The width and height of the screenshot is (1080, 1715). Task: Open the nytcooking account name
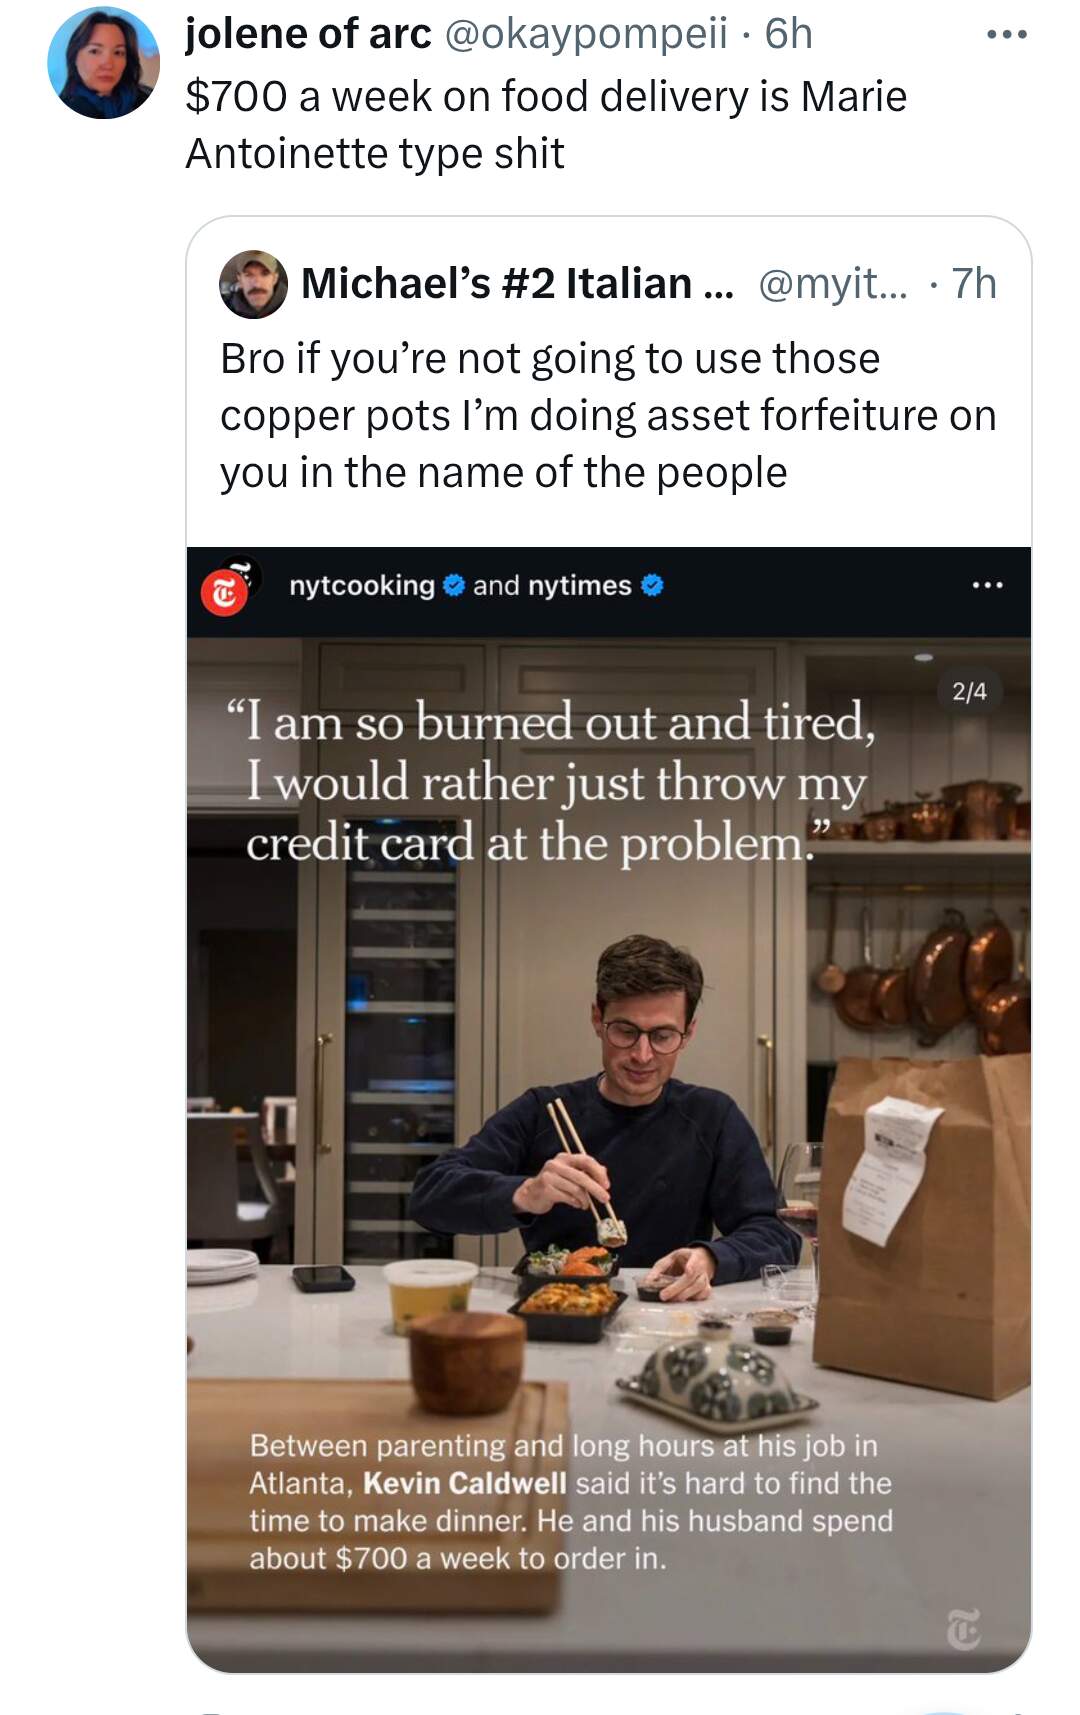362,585
